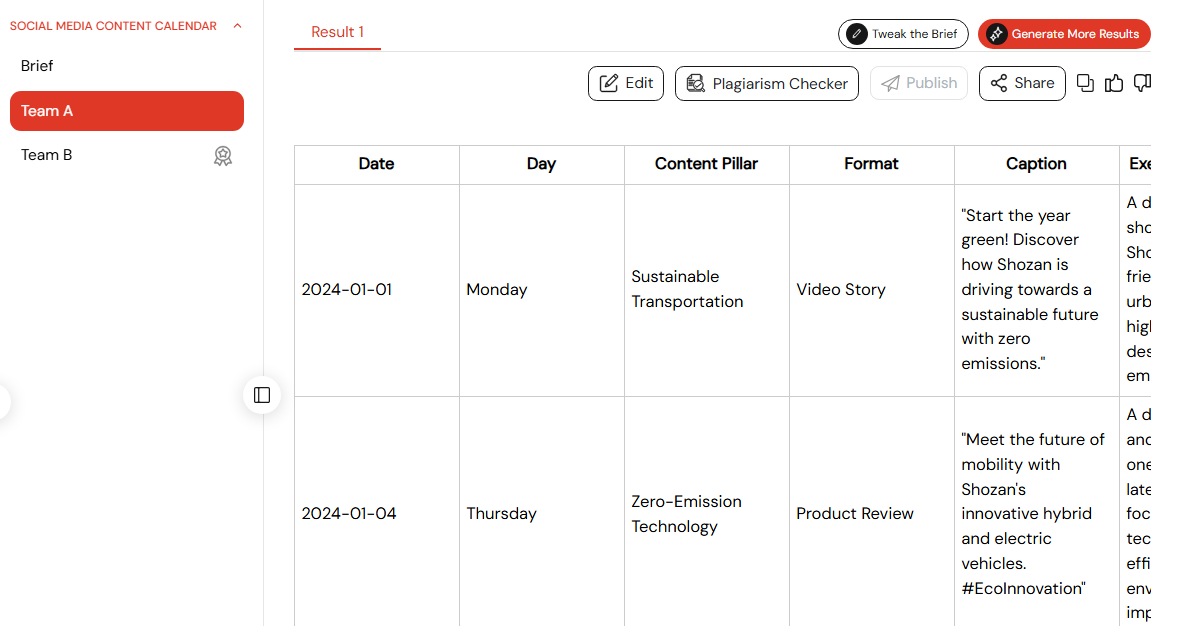Copy result using the copy icon
This screenshot has height=626, width=1177.
pos(1085,83)
